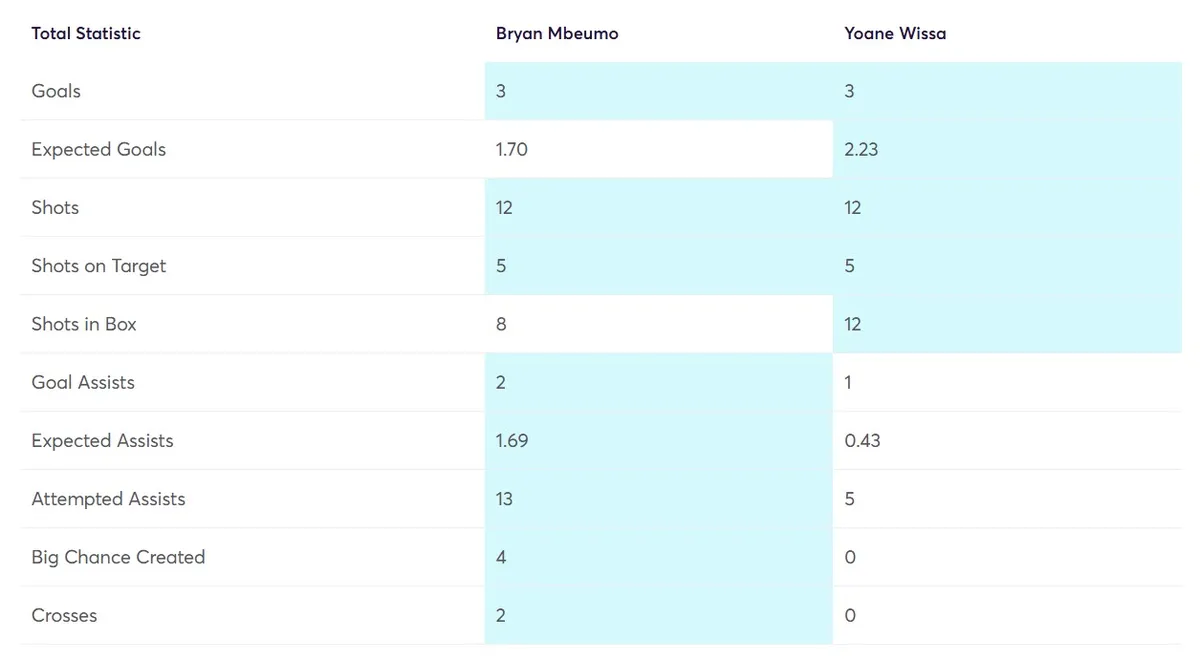The width and height of the screenshot is (1200, 659).
Task: Select the Goals row label
Action: click(x=56, y=91)
